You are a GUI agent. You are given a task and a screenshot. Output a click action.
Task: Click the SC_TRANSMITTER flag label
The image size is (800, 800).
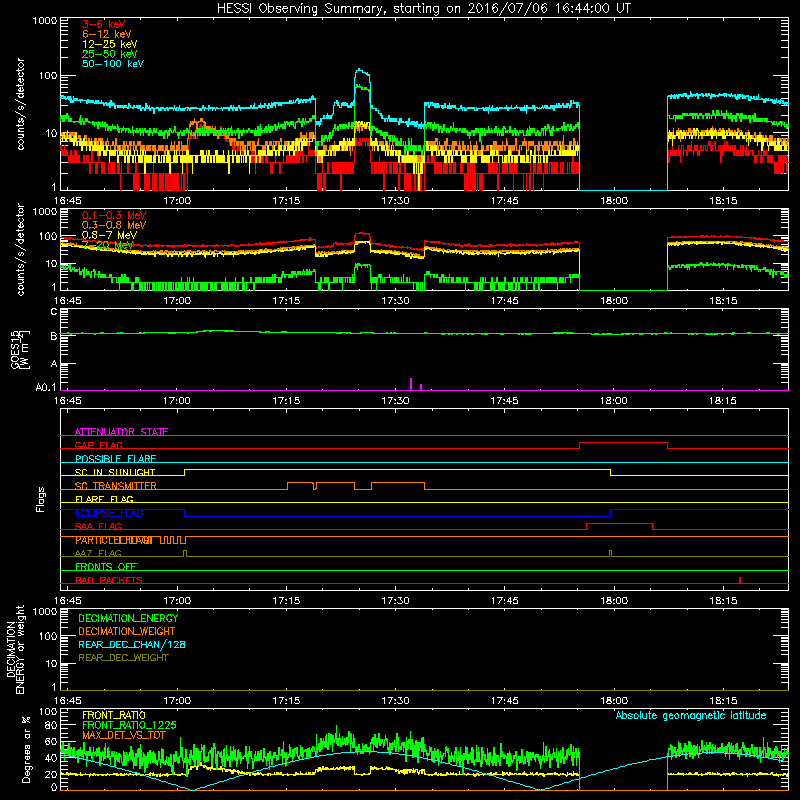115,486
